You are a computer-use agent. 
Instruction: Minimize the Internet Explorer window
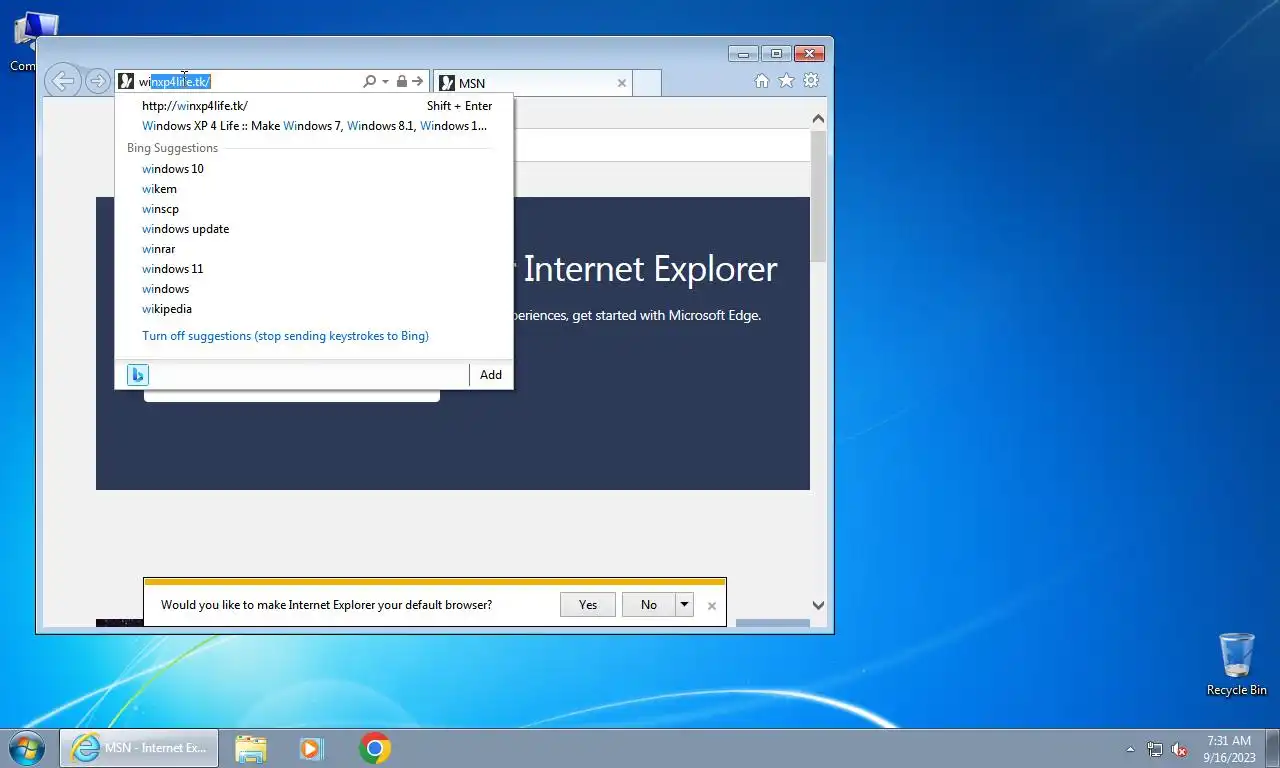[743, 54]
